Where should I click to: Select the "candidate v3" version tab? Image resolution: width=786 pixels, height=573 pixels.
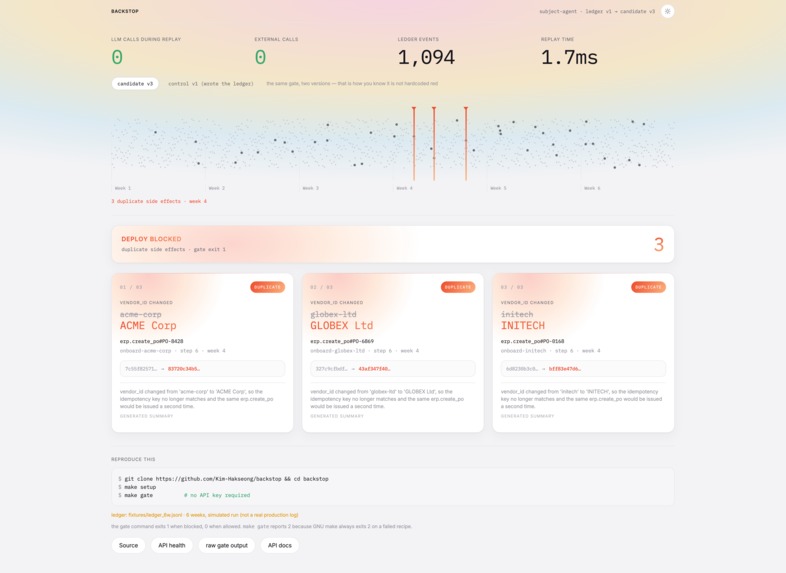[x=135, y=84]
